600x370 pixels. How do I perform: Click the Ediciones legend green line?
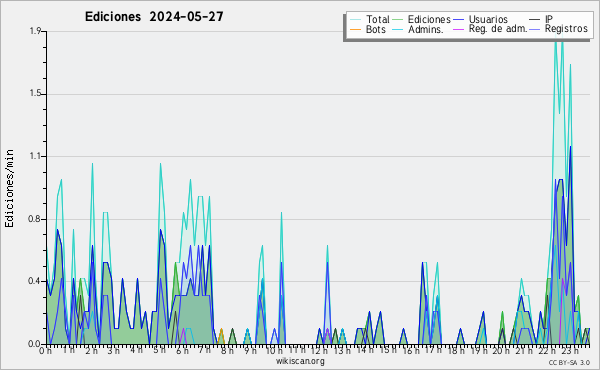pos(398,20)
